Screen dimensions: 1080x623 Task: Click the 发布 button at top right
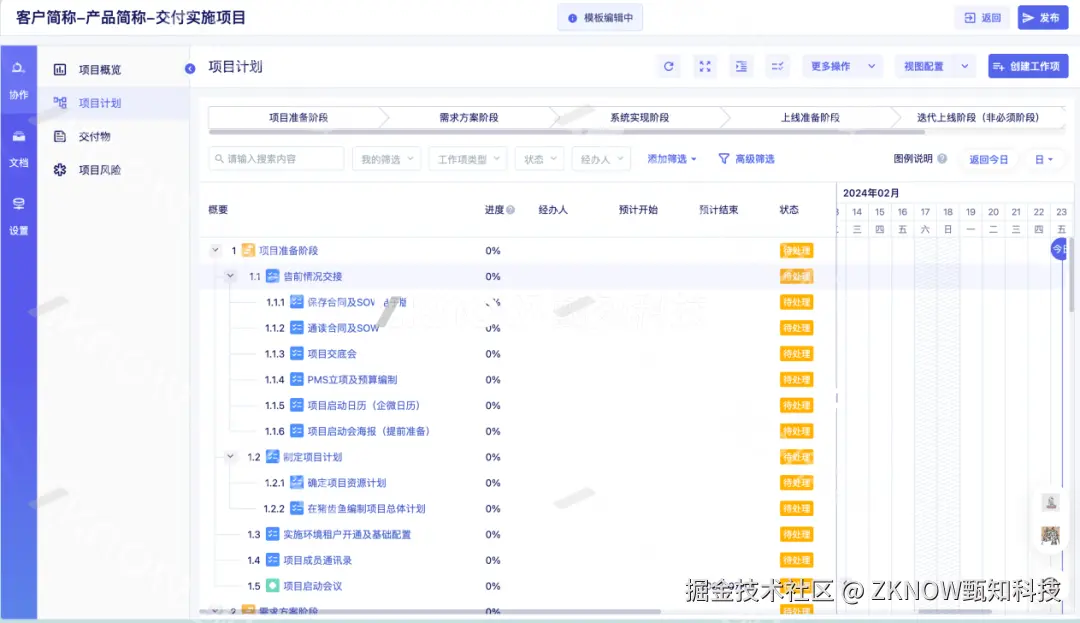(1043, 16)
